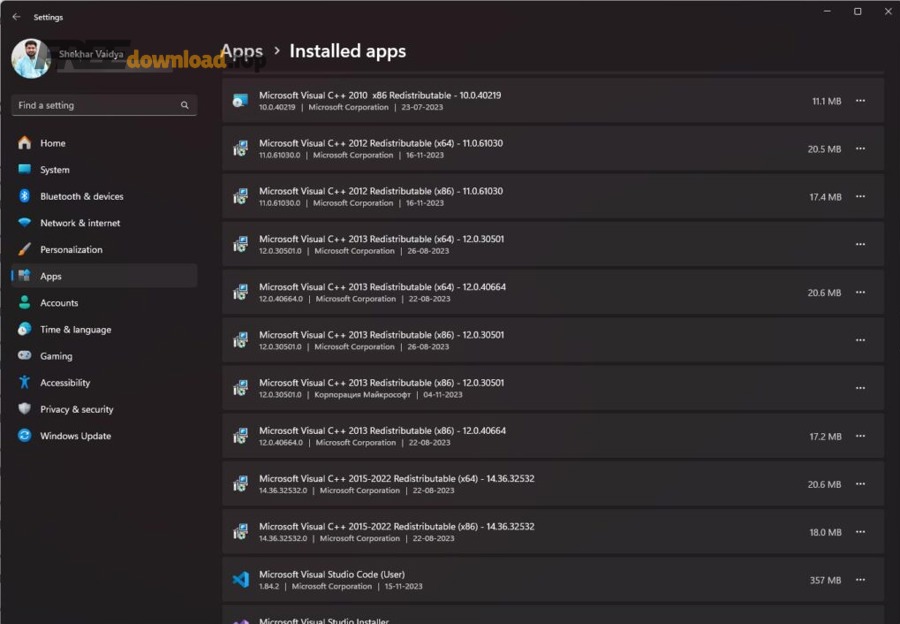
Task: Click the Windows Update sync icon
Action: [x=24, y=435]
